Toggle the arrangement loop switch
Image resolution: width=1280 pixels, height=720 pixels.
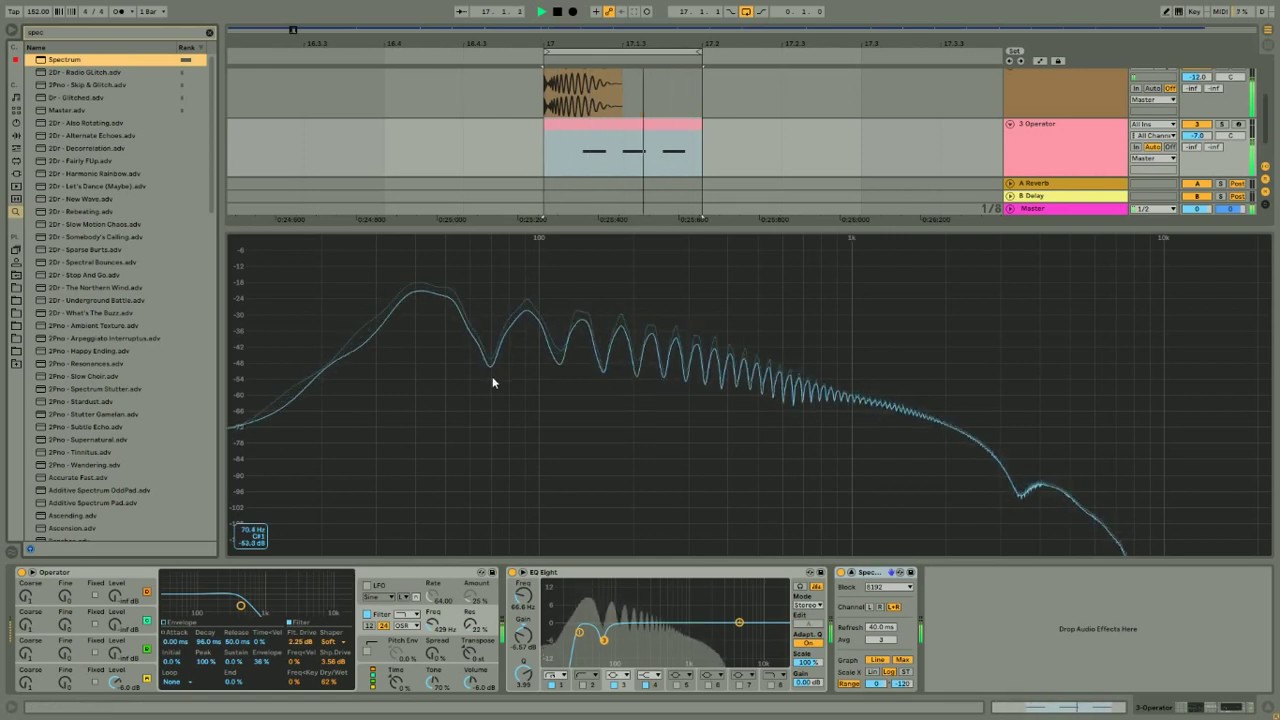745,12
